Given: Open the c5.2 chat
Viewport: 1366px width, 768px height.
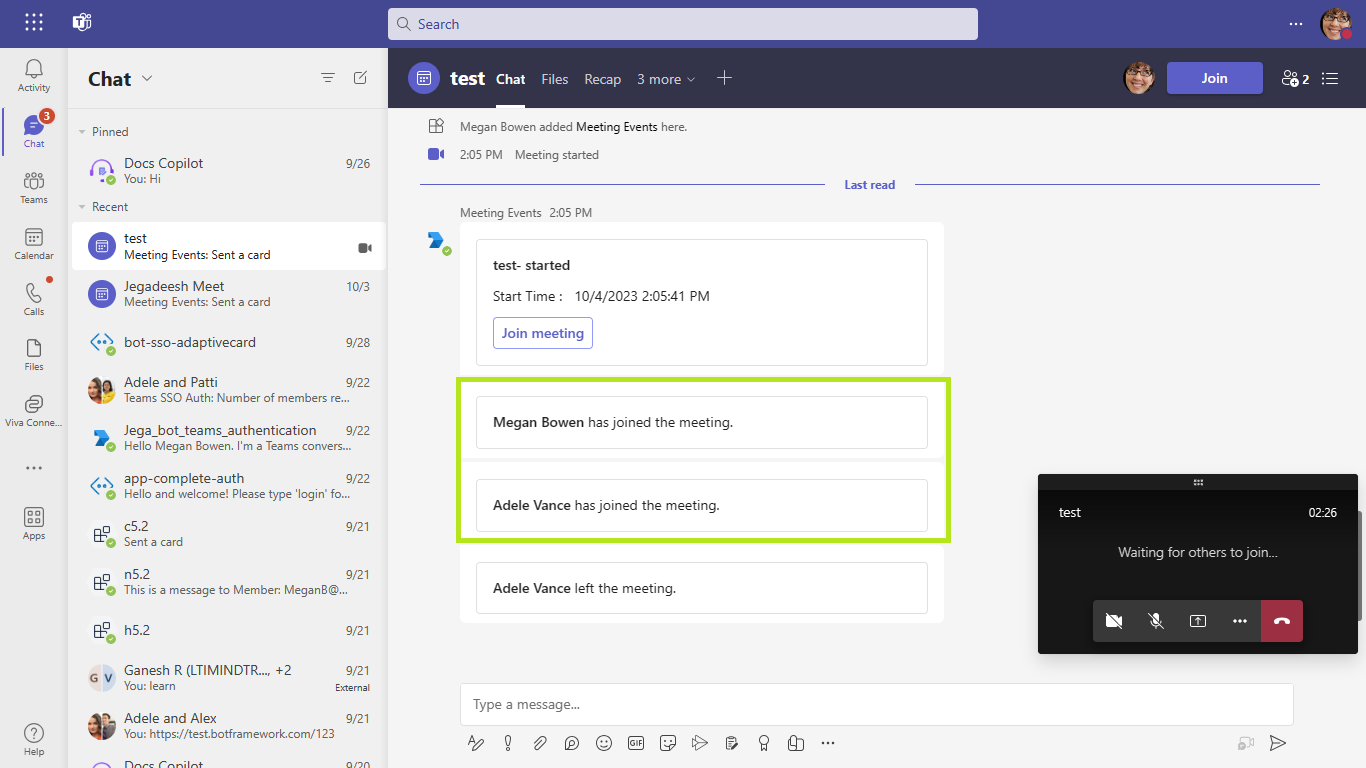Looking at the screenshot, I should tap(228, 534).
